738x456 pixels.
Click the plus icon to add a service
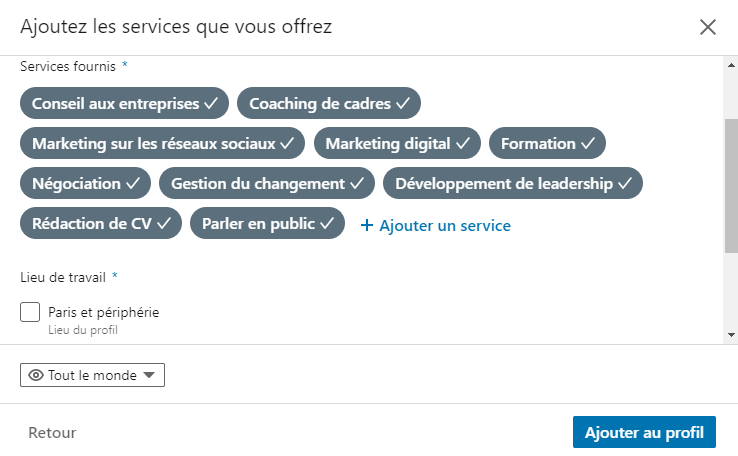366,226
